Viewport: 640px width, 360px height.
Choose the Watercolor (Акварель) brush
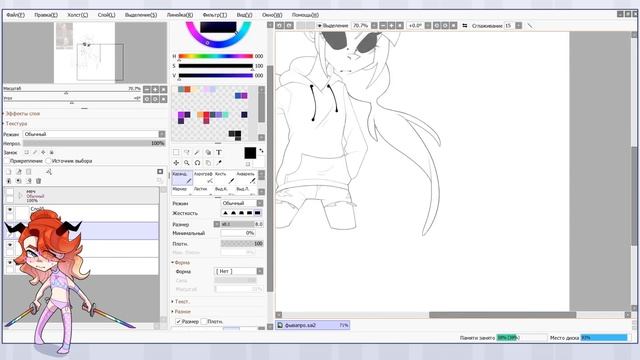(246, 177)
